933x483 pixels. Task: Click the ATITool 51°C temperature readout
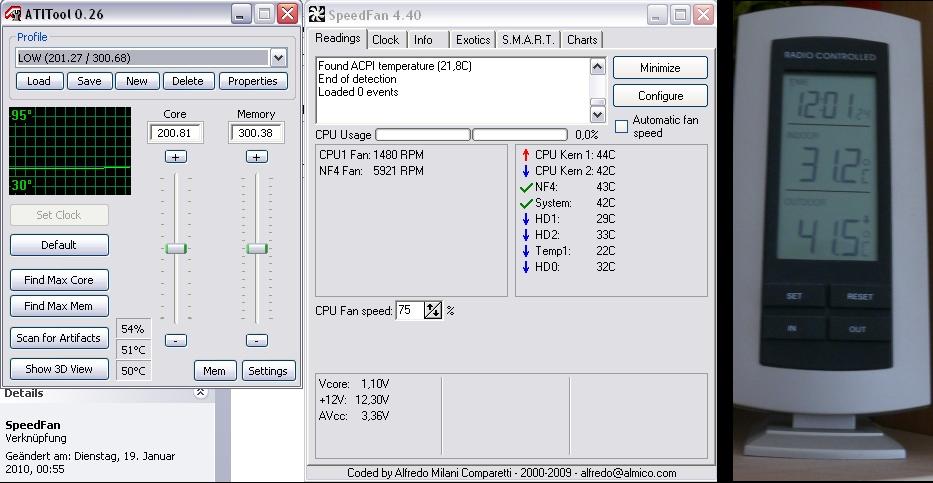pos(134,350)
